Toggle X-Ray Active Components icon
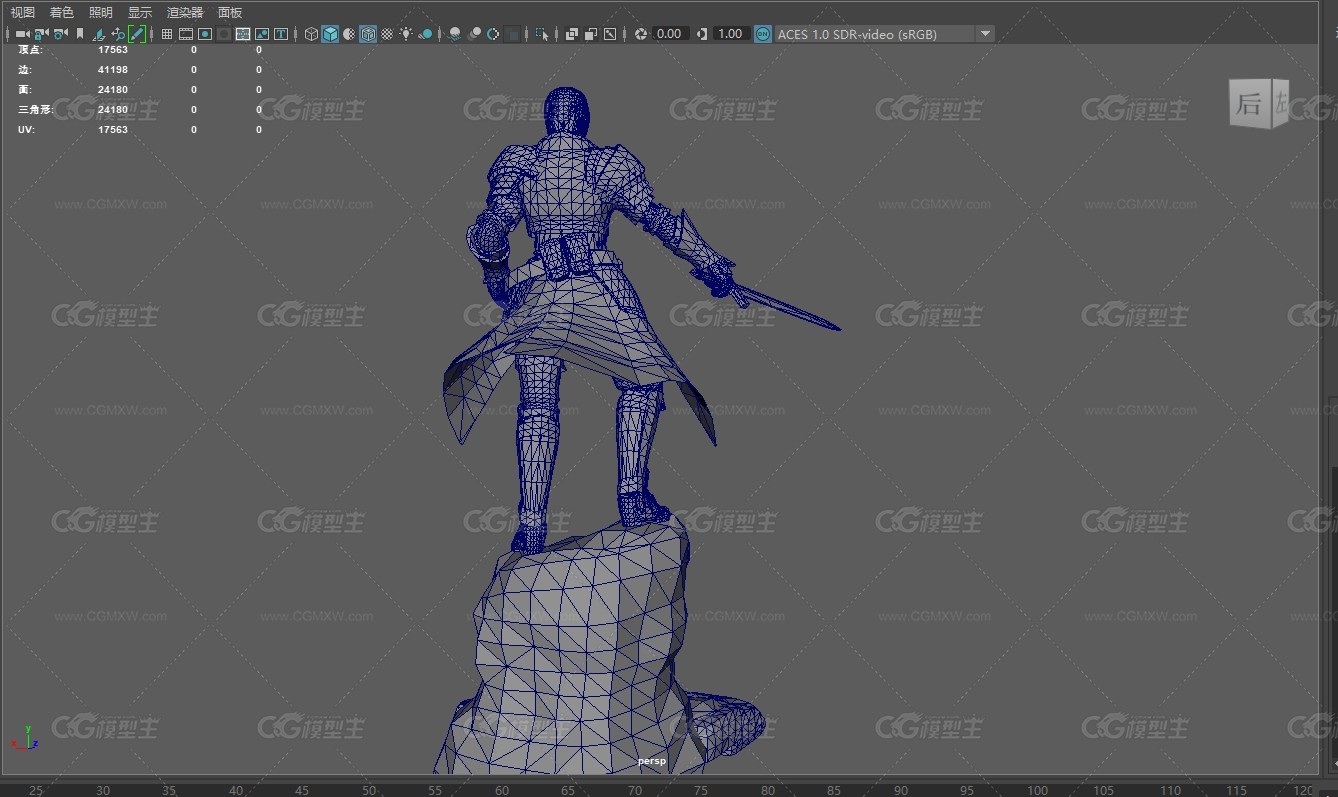Screen dimensions: 1338x797 click(590, 34)
